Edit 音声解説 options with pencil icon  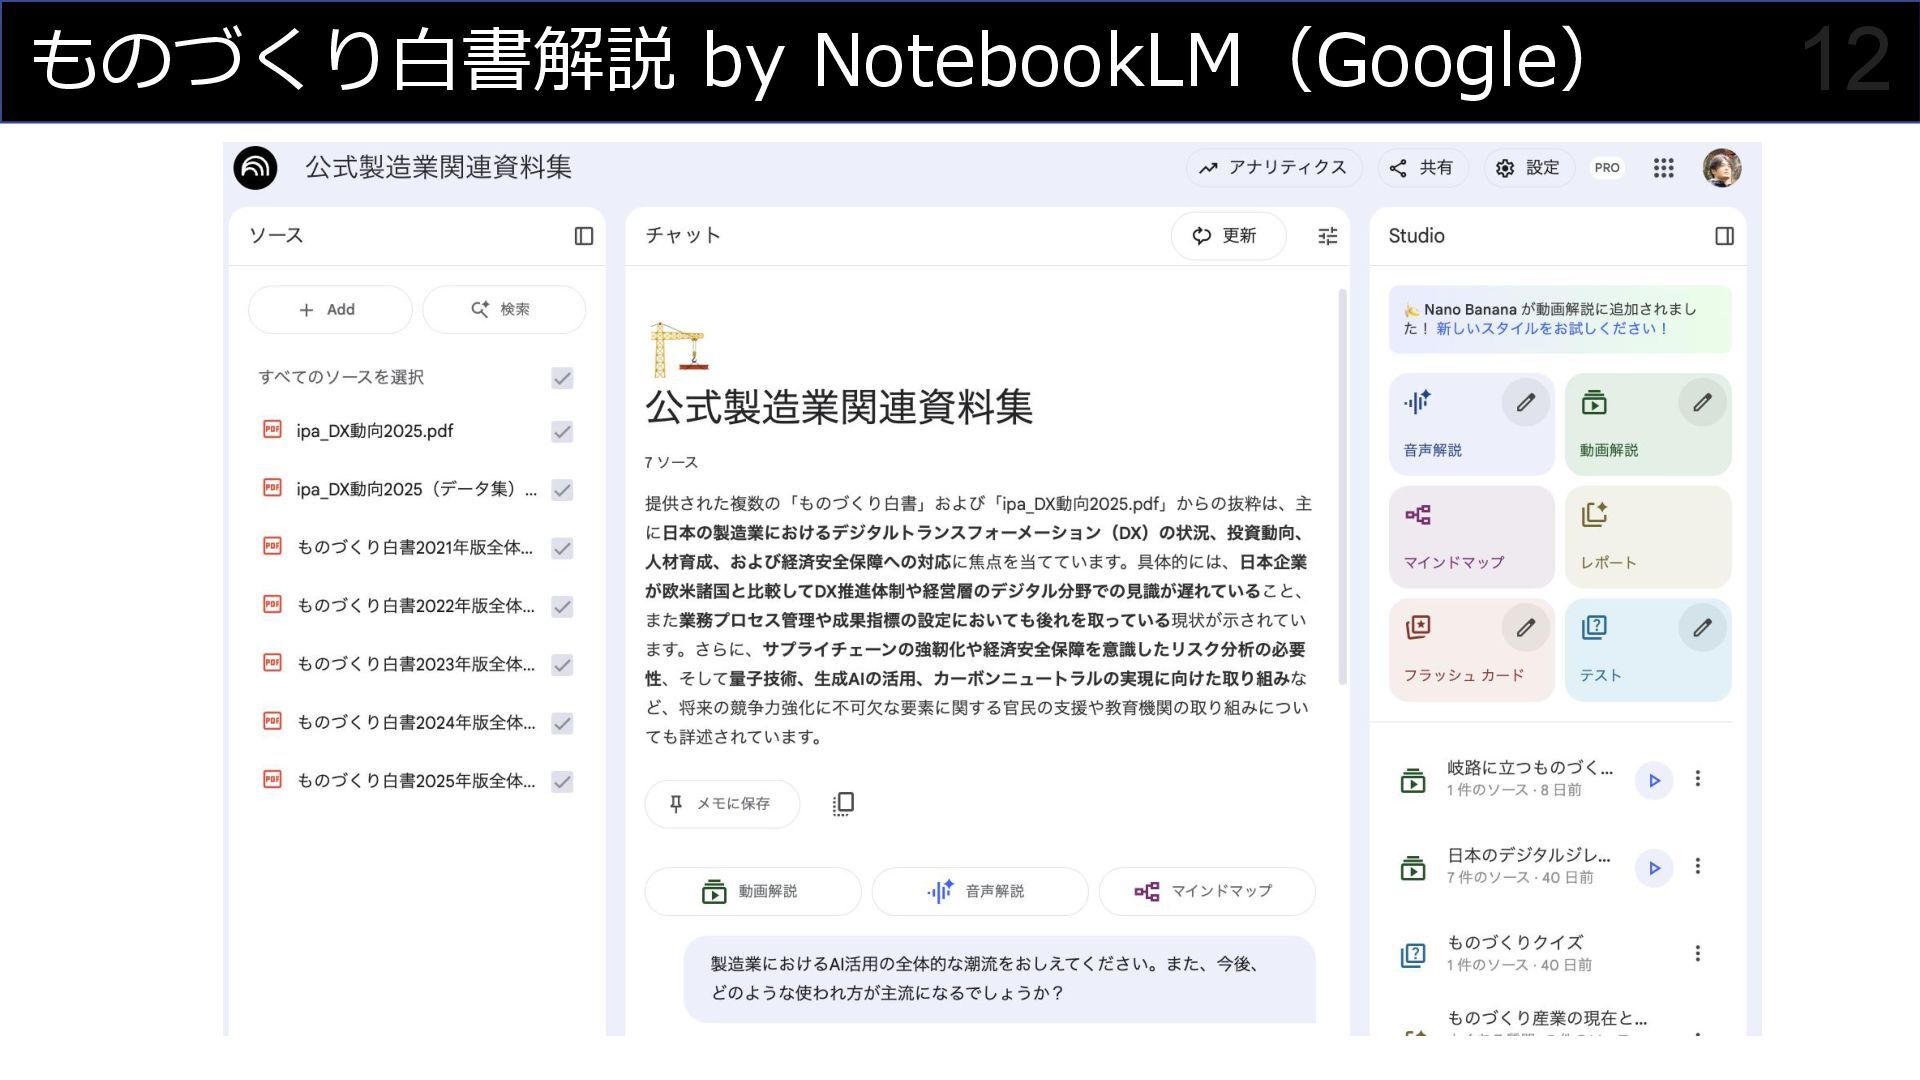pyautogui.click(x=1525, y=403)
